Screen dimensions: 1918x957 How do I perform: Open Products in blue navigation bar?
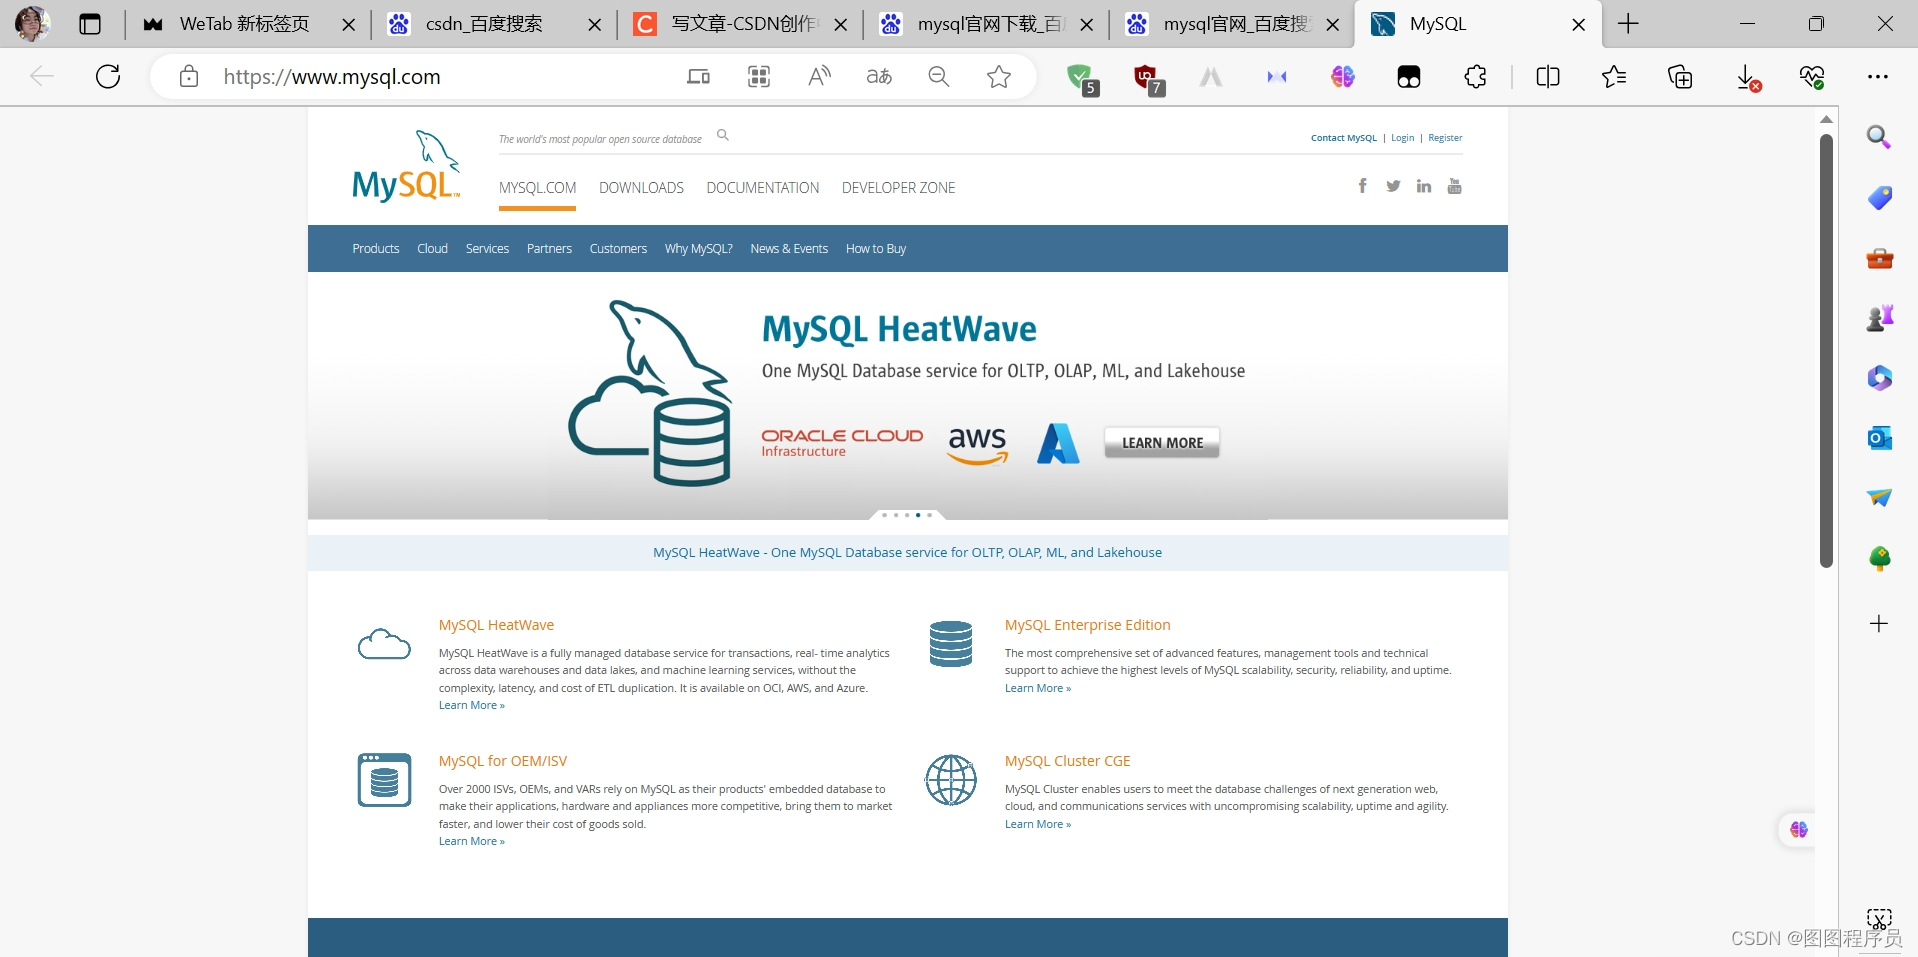point(375,249)
